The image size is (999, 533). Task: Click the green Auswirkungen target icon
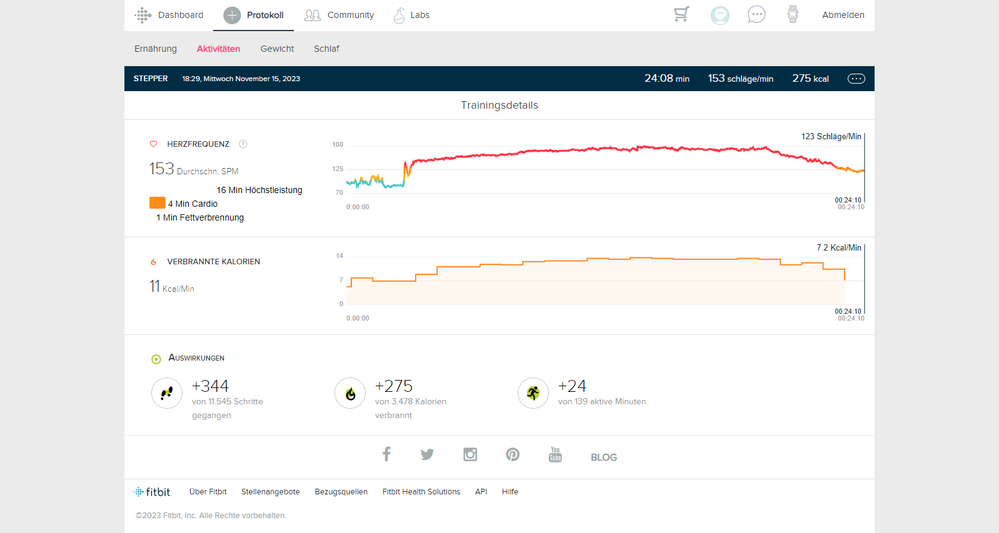(156, 359)
